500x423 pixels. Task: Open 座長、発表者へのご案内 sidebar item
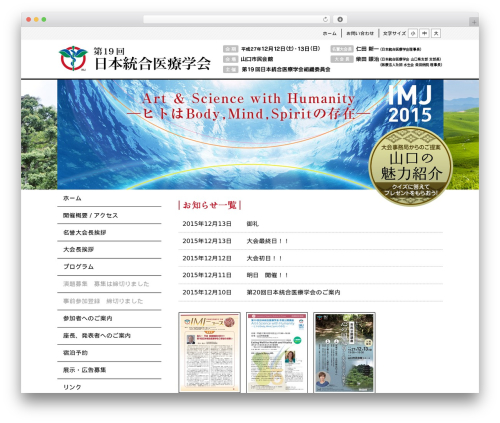click(109, 335)
